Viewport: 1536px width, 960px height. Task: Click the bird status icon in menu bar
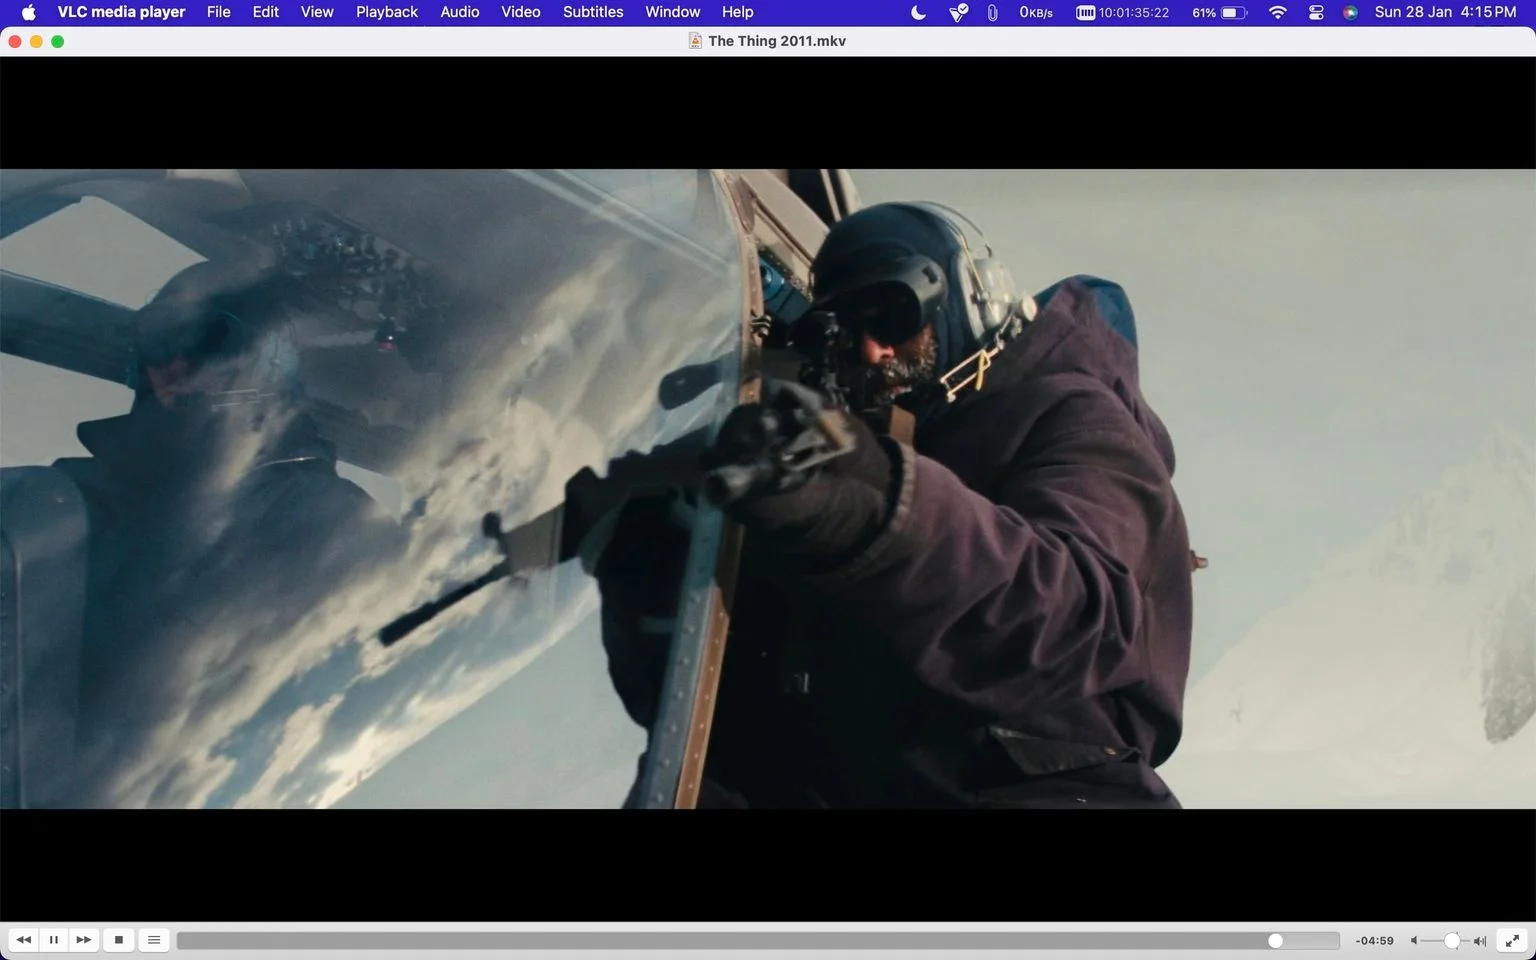coord(958,12)
